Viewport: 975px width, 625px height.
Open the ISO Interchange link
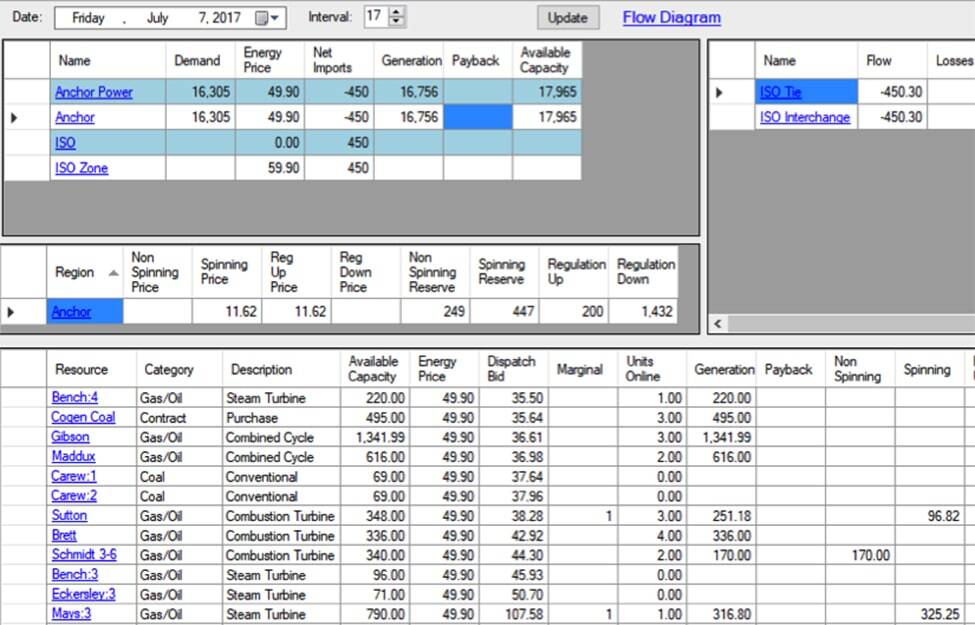(805, 117)
